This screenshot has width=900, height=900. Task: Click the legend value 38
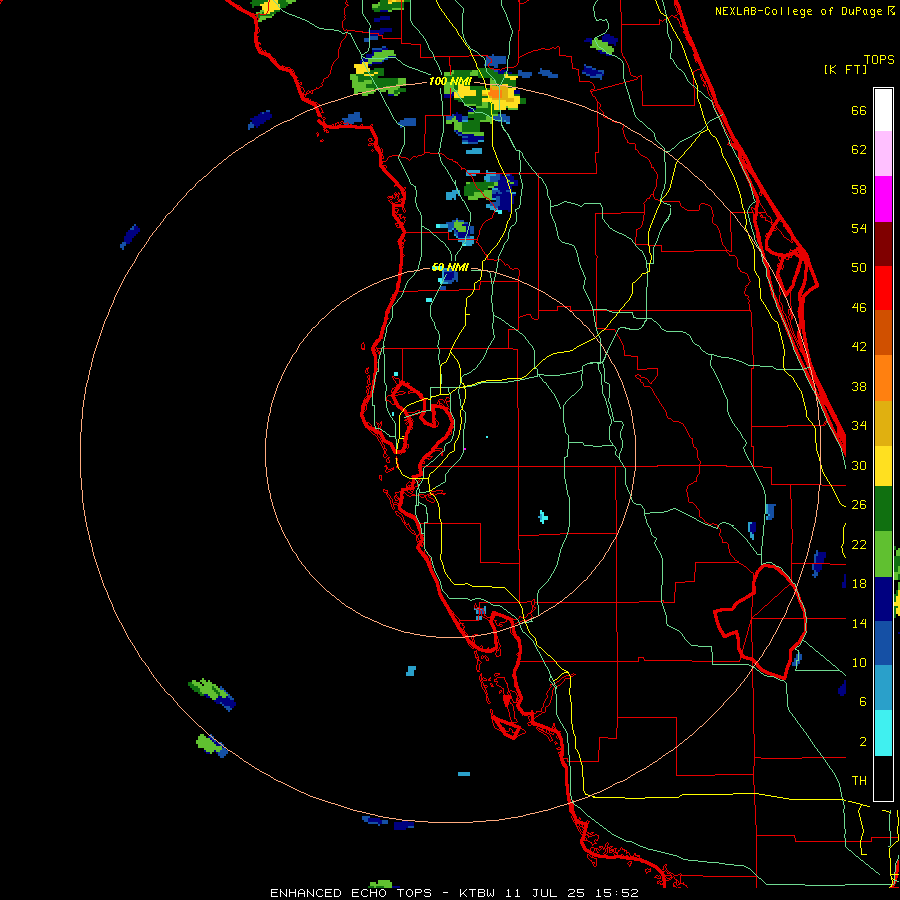[859, 386]
